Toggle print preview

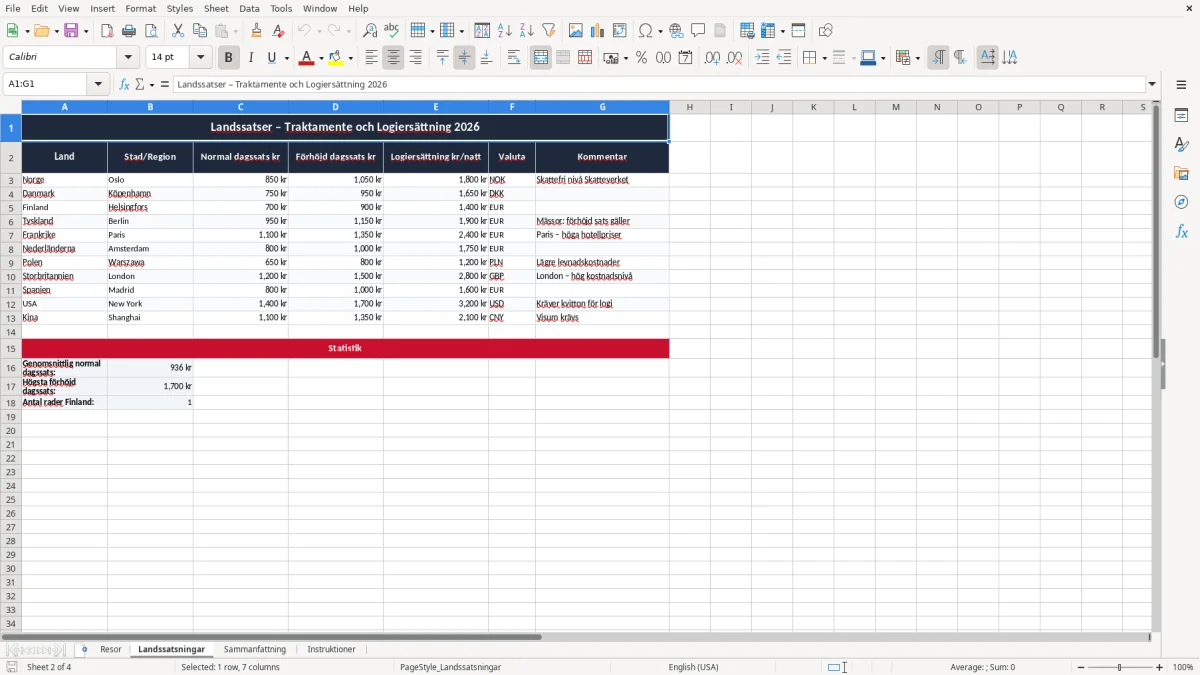[151, 31]
